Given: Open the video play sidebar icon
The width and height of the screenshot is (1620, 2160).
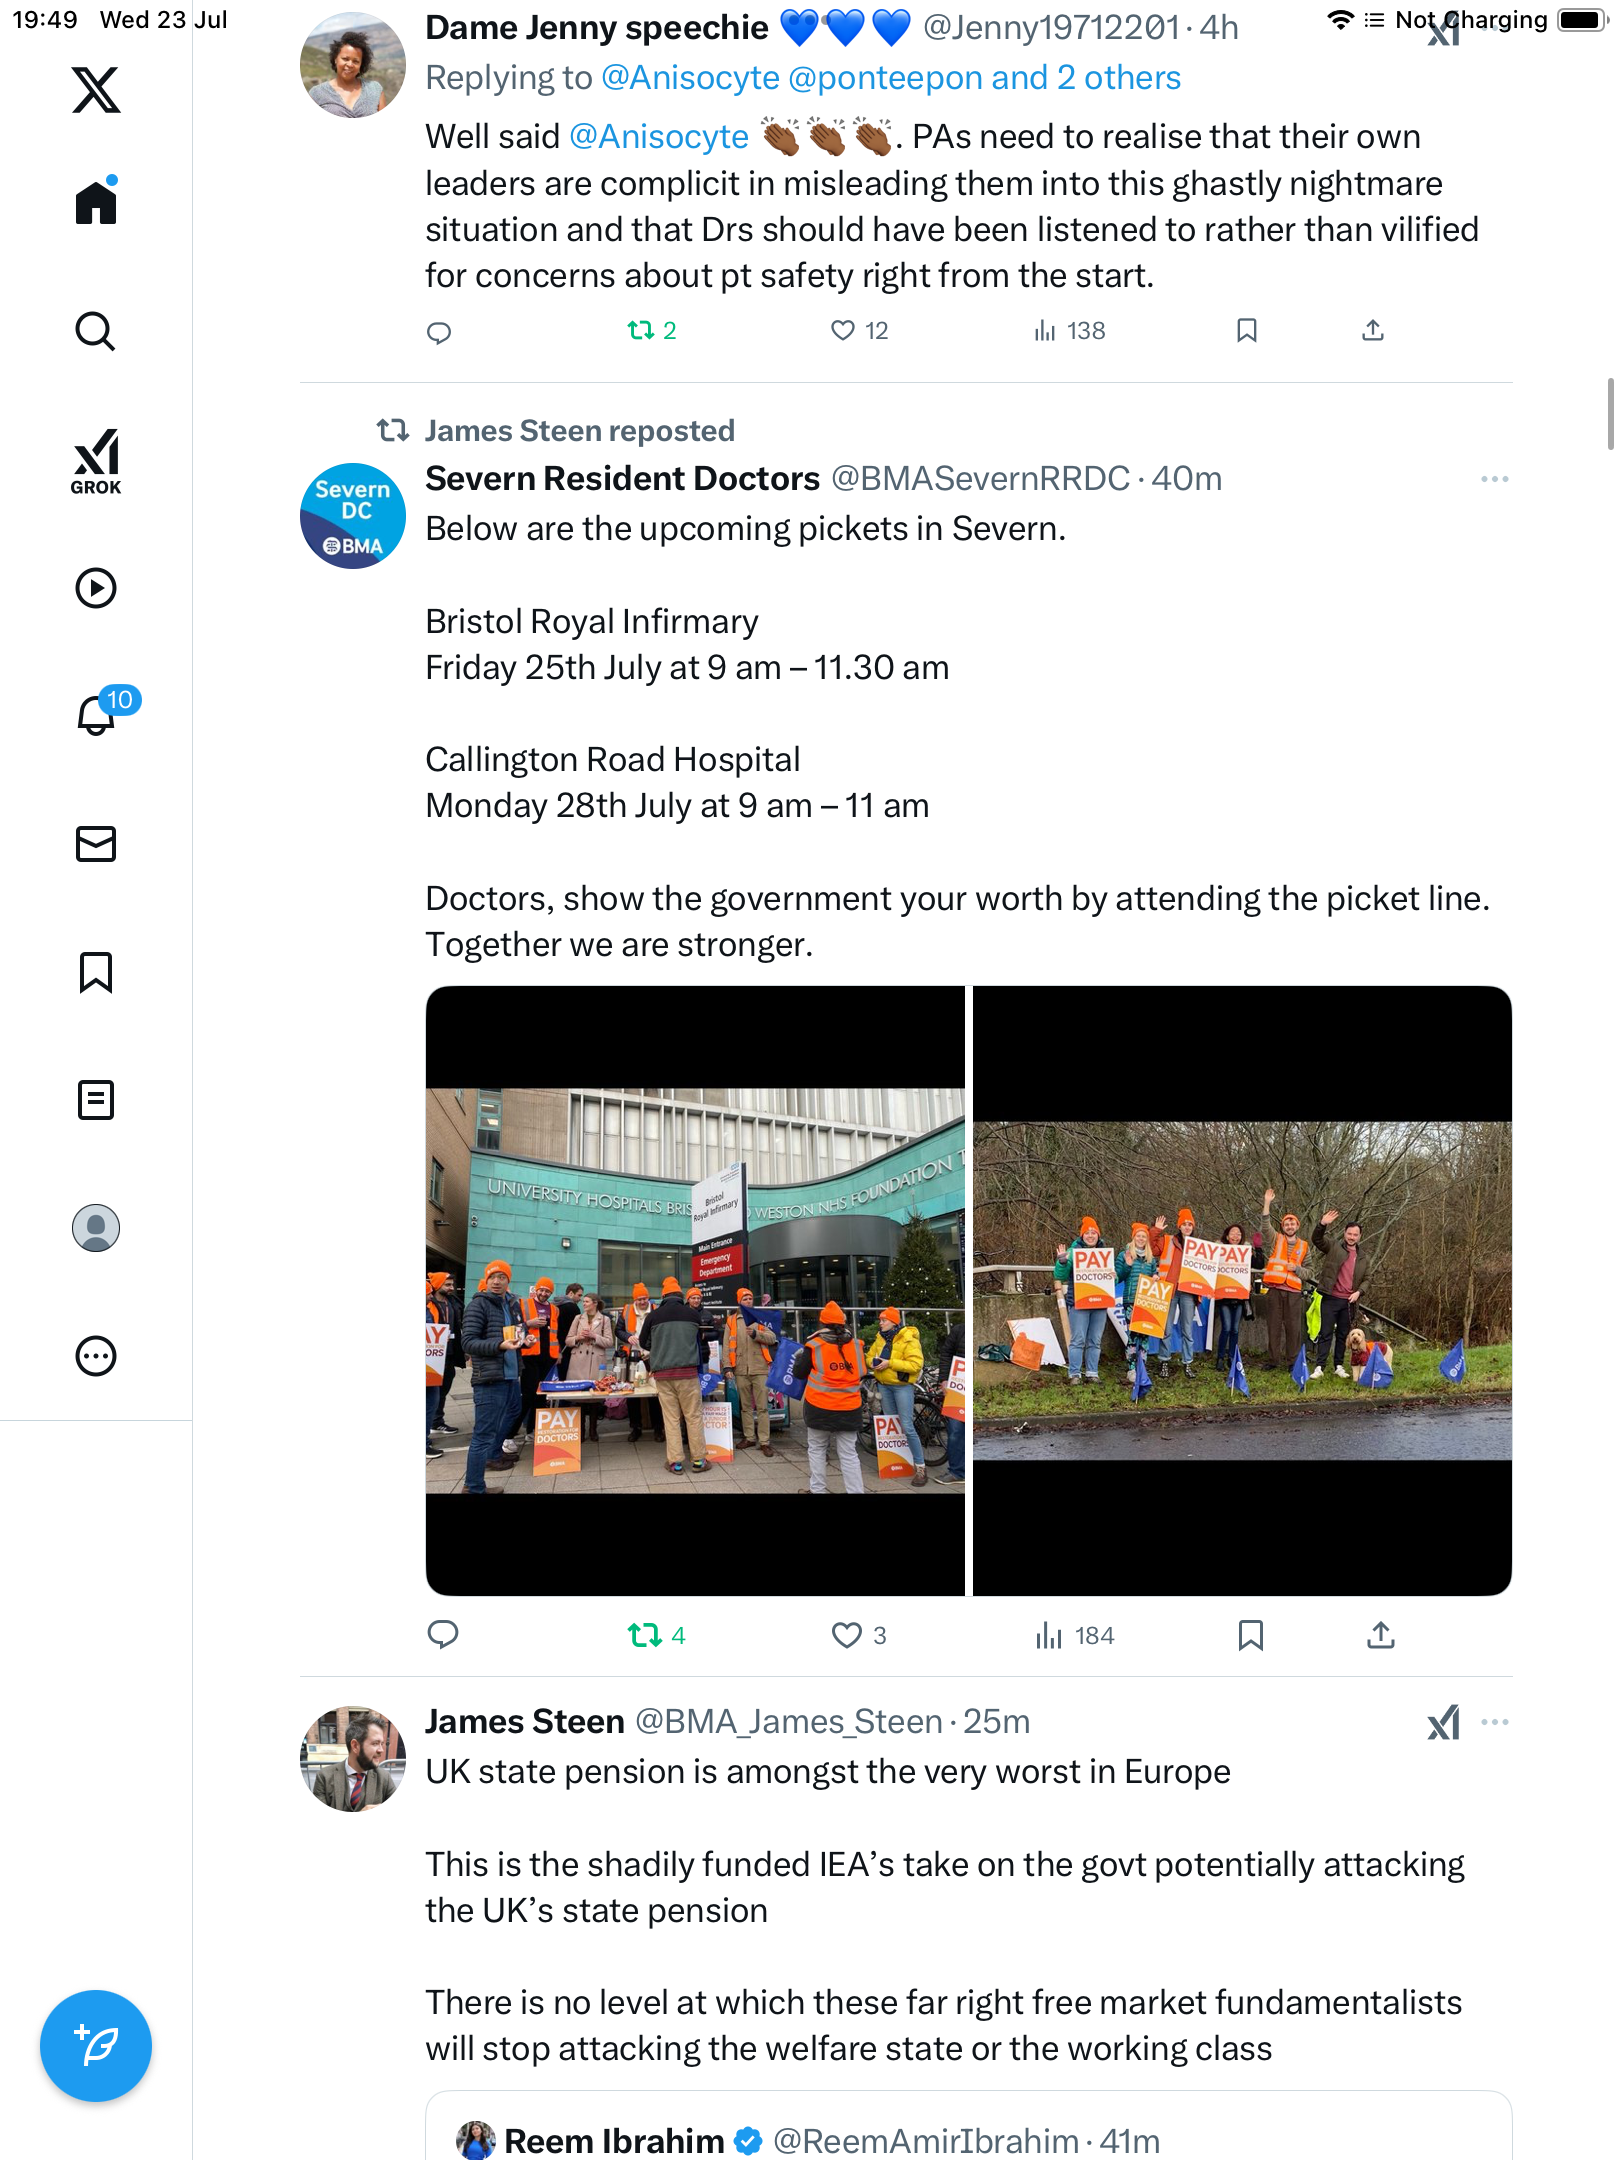Looking at the screenshot, I should coord(96,588).
